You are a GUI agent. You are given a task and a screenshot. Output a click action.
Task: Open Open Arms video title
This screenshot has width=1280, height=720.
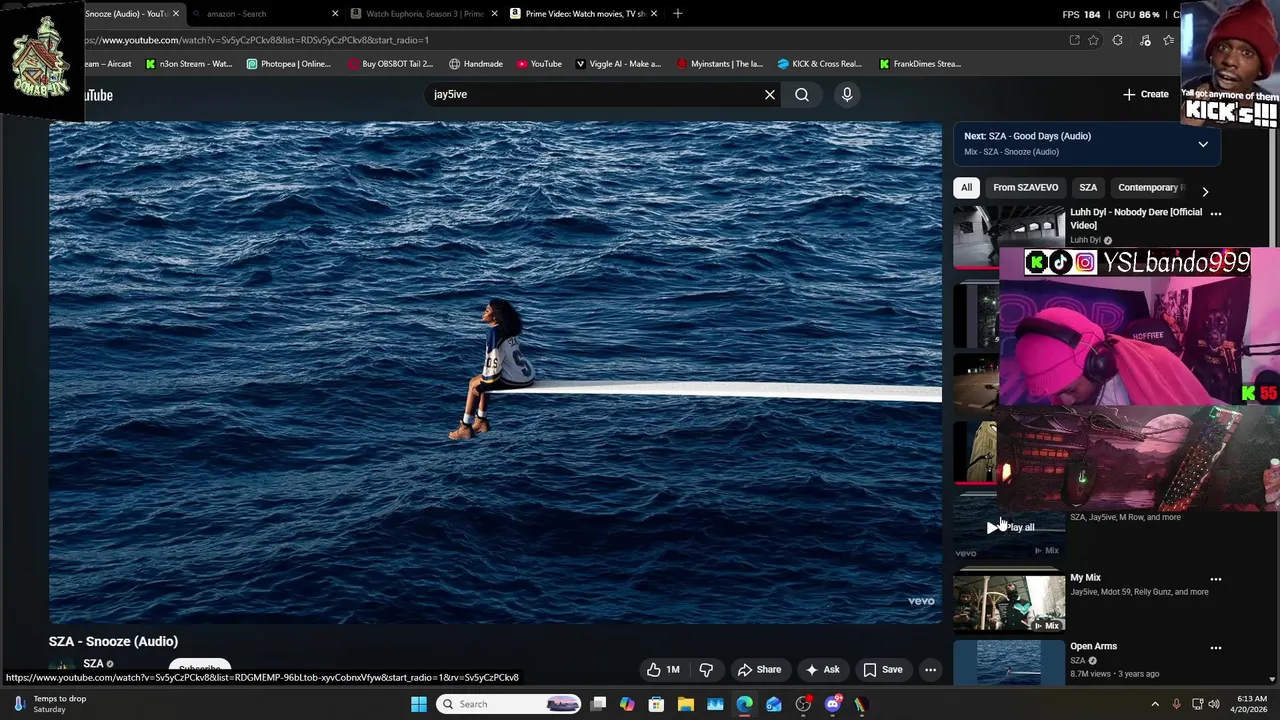(x=1093, y=646)
